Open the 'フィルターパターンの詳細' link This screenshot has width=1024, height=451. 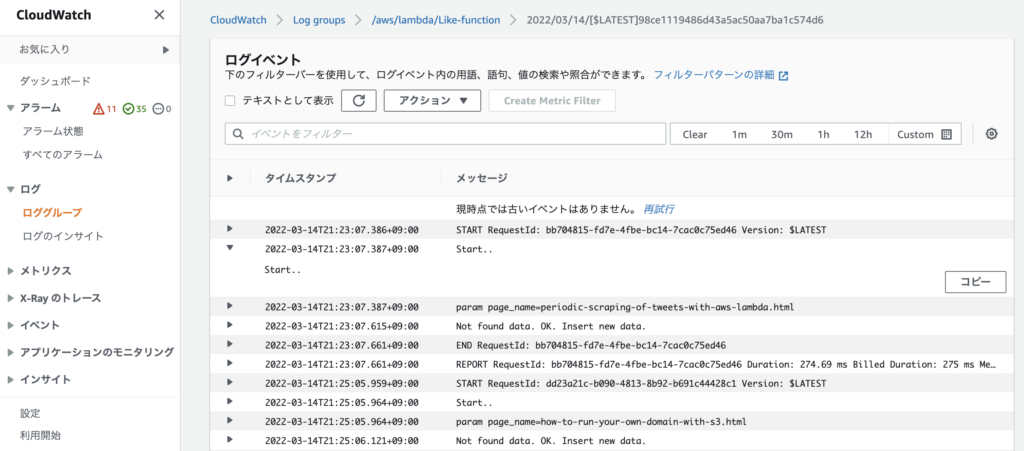click(x=714, y=75)
